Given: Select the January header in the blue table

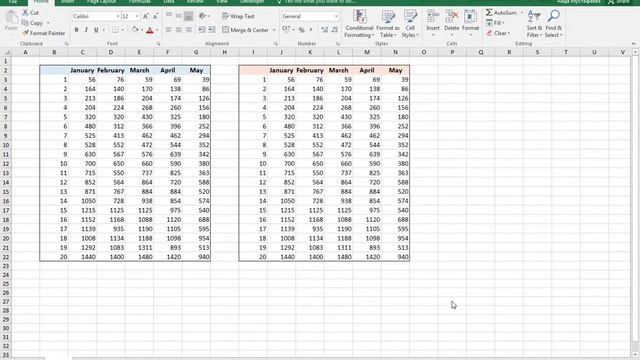Looking at the screenshot, I should coord(82,70).
